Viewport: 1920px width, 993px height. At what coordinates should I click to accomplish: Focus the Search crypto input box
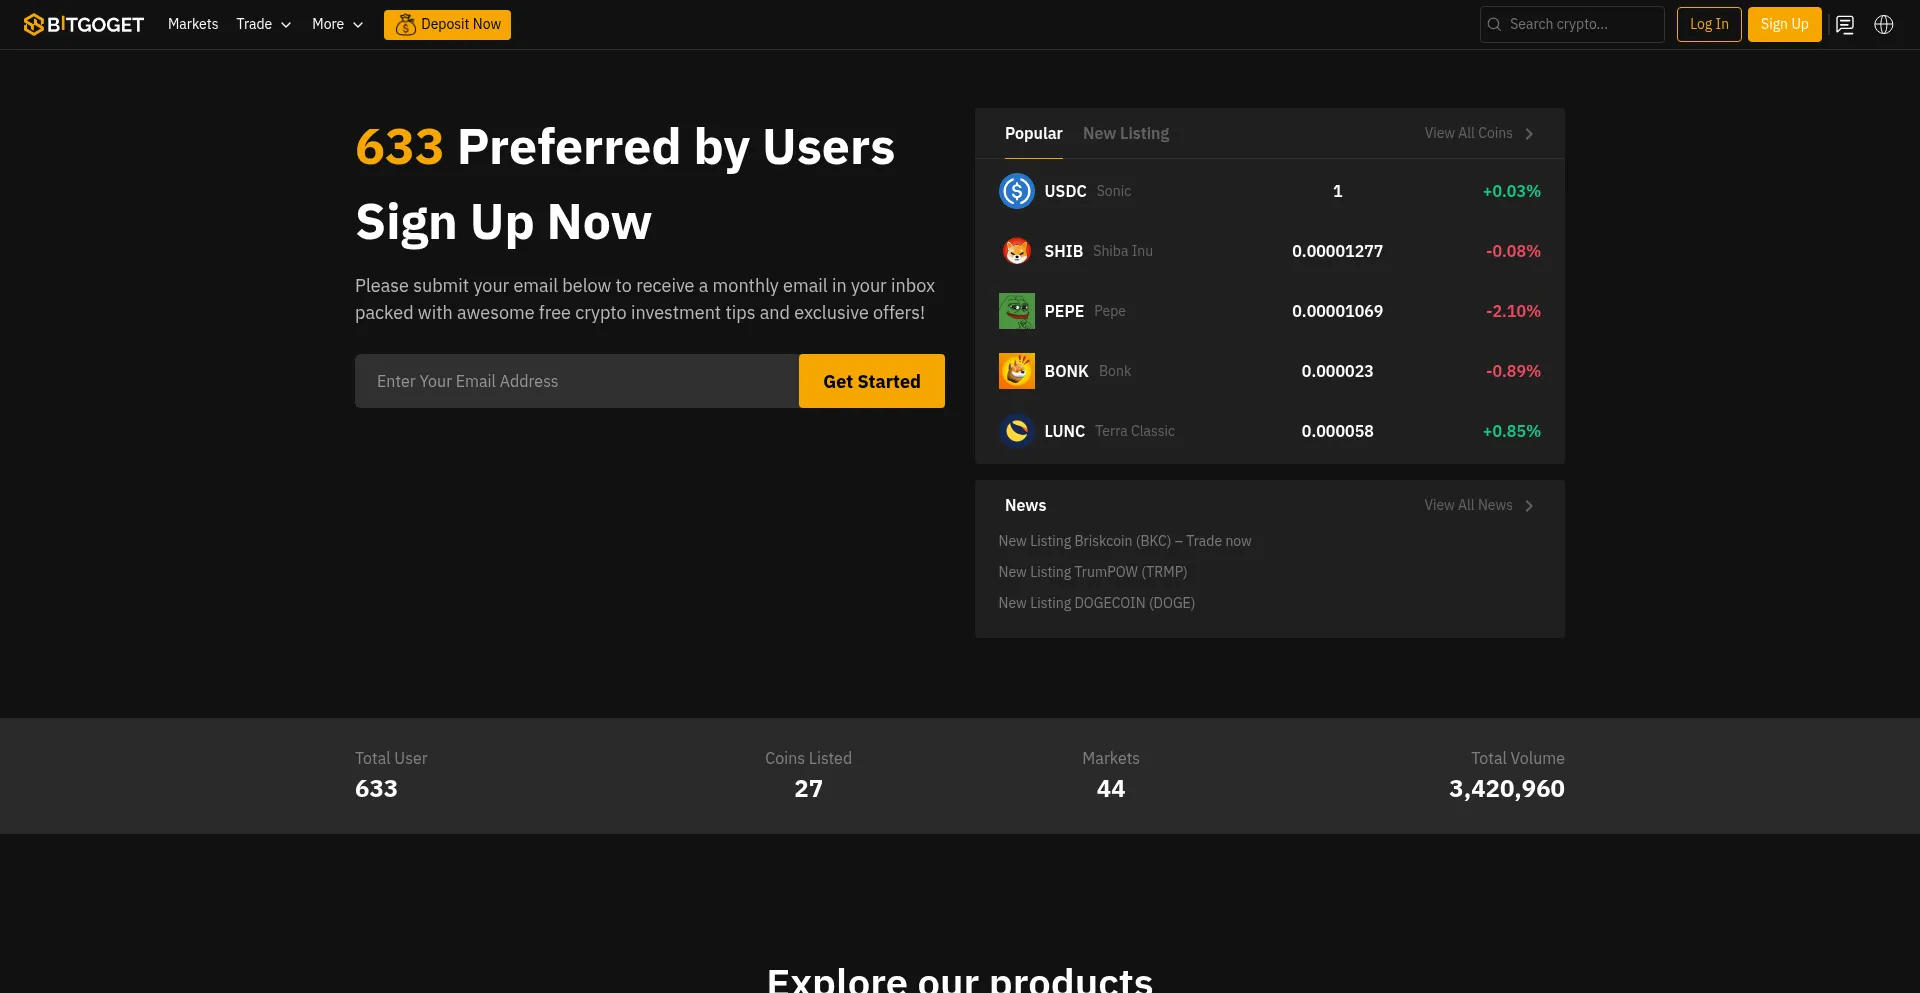tap(1580, 25)
